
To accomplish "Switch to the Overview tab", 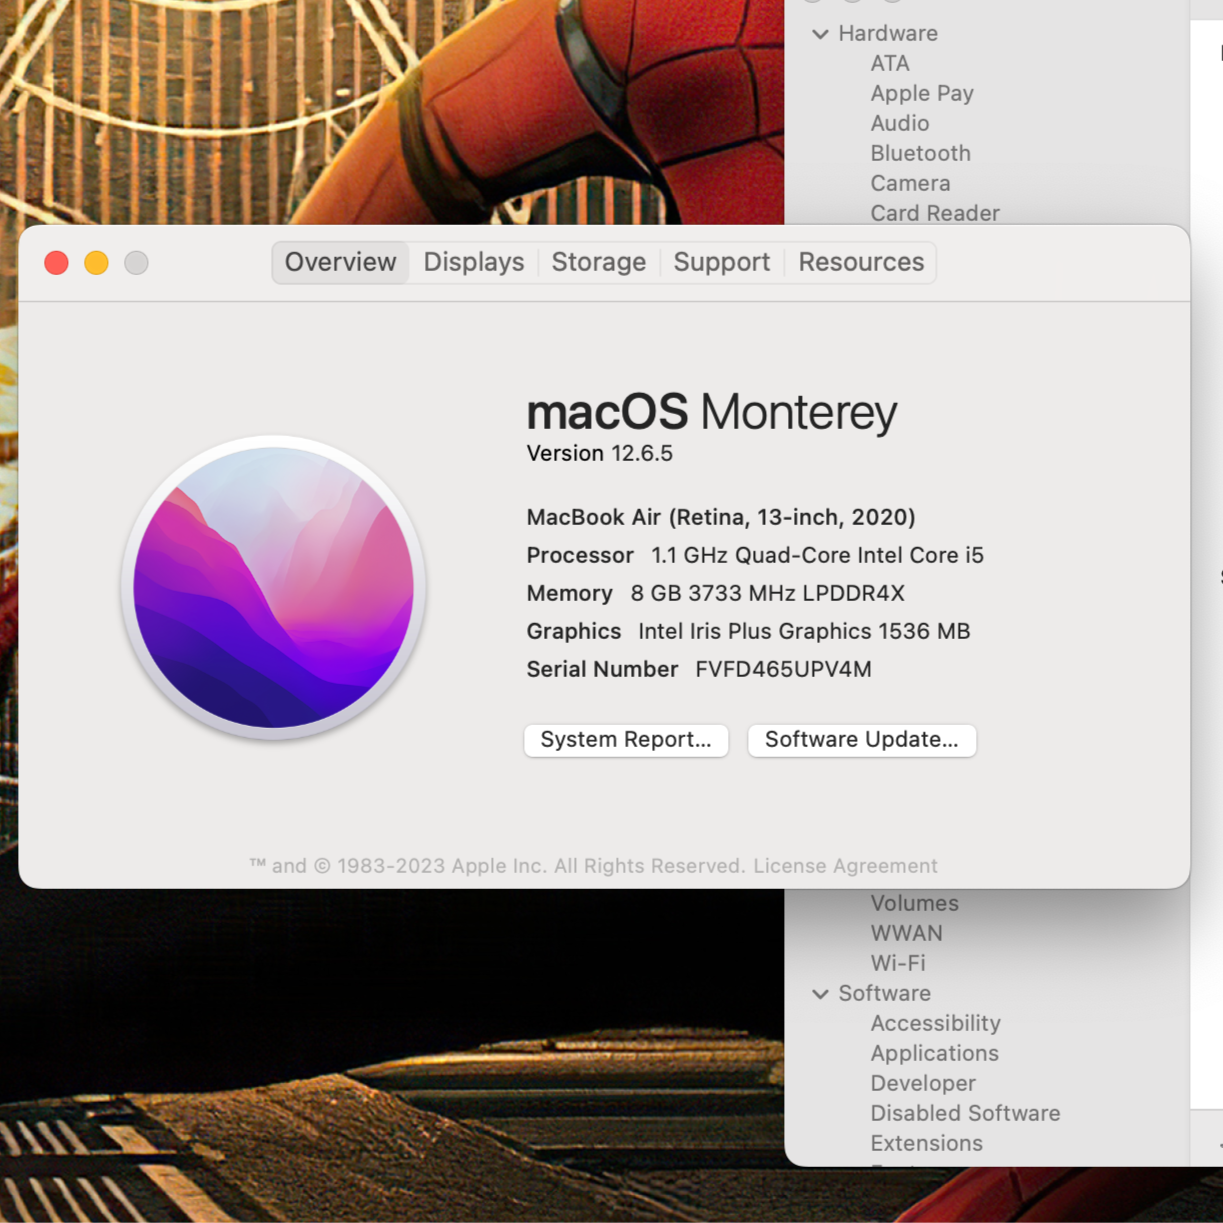I will click(340, 262).
